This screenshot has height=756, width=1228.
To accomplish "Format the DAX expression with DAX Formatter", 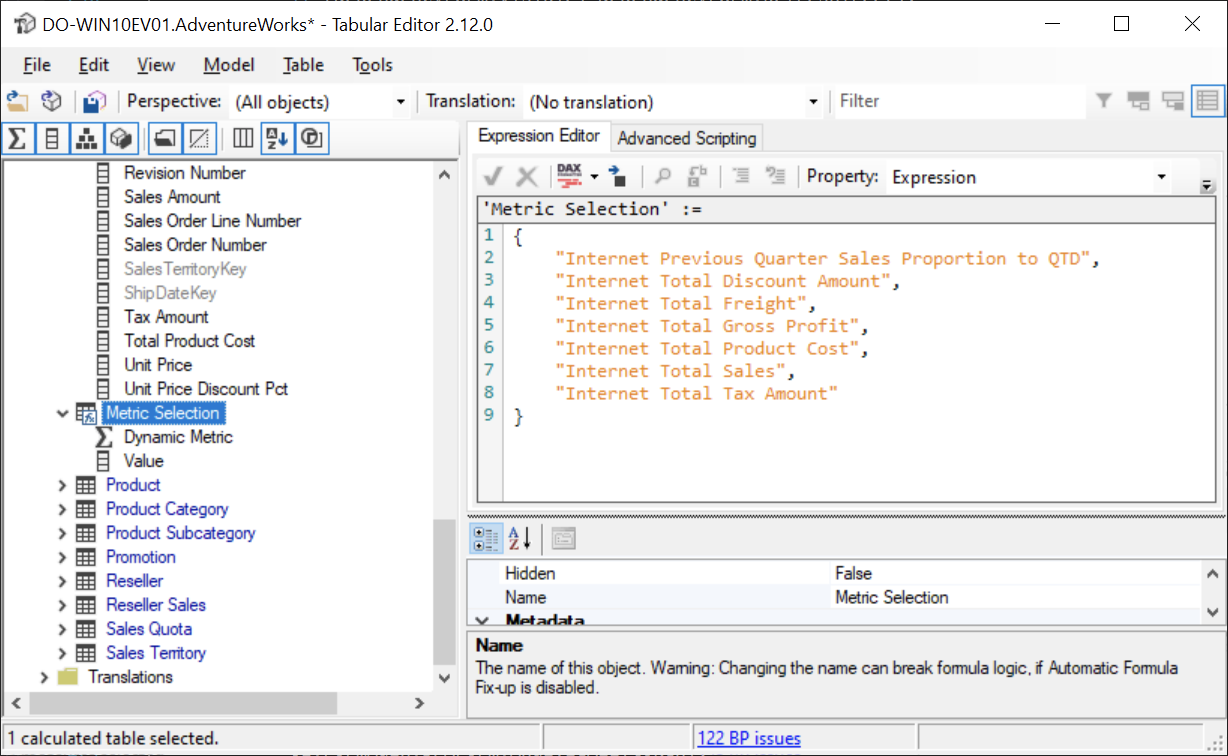I will (568, 176).
